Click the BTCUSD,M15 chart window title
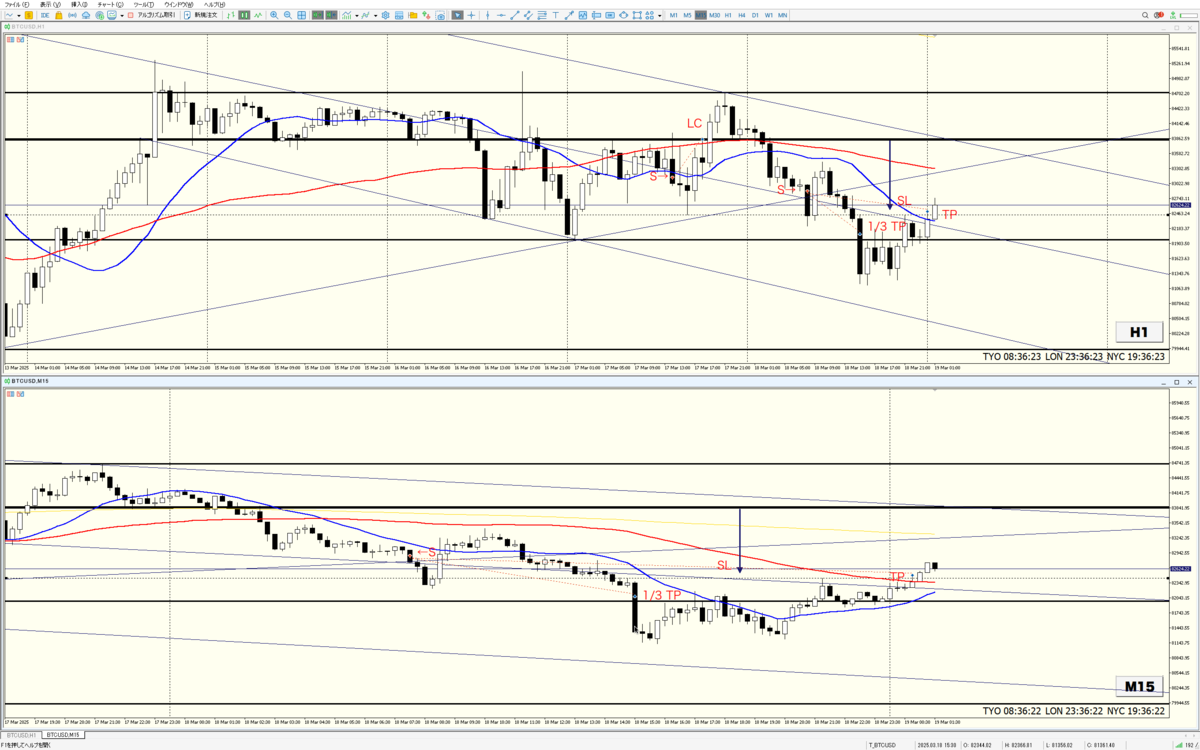The width and height of the screenshot is (1200, 750). (x=29, y=382)
